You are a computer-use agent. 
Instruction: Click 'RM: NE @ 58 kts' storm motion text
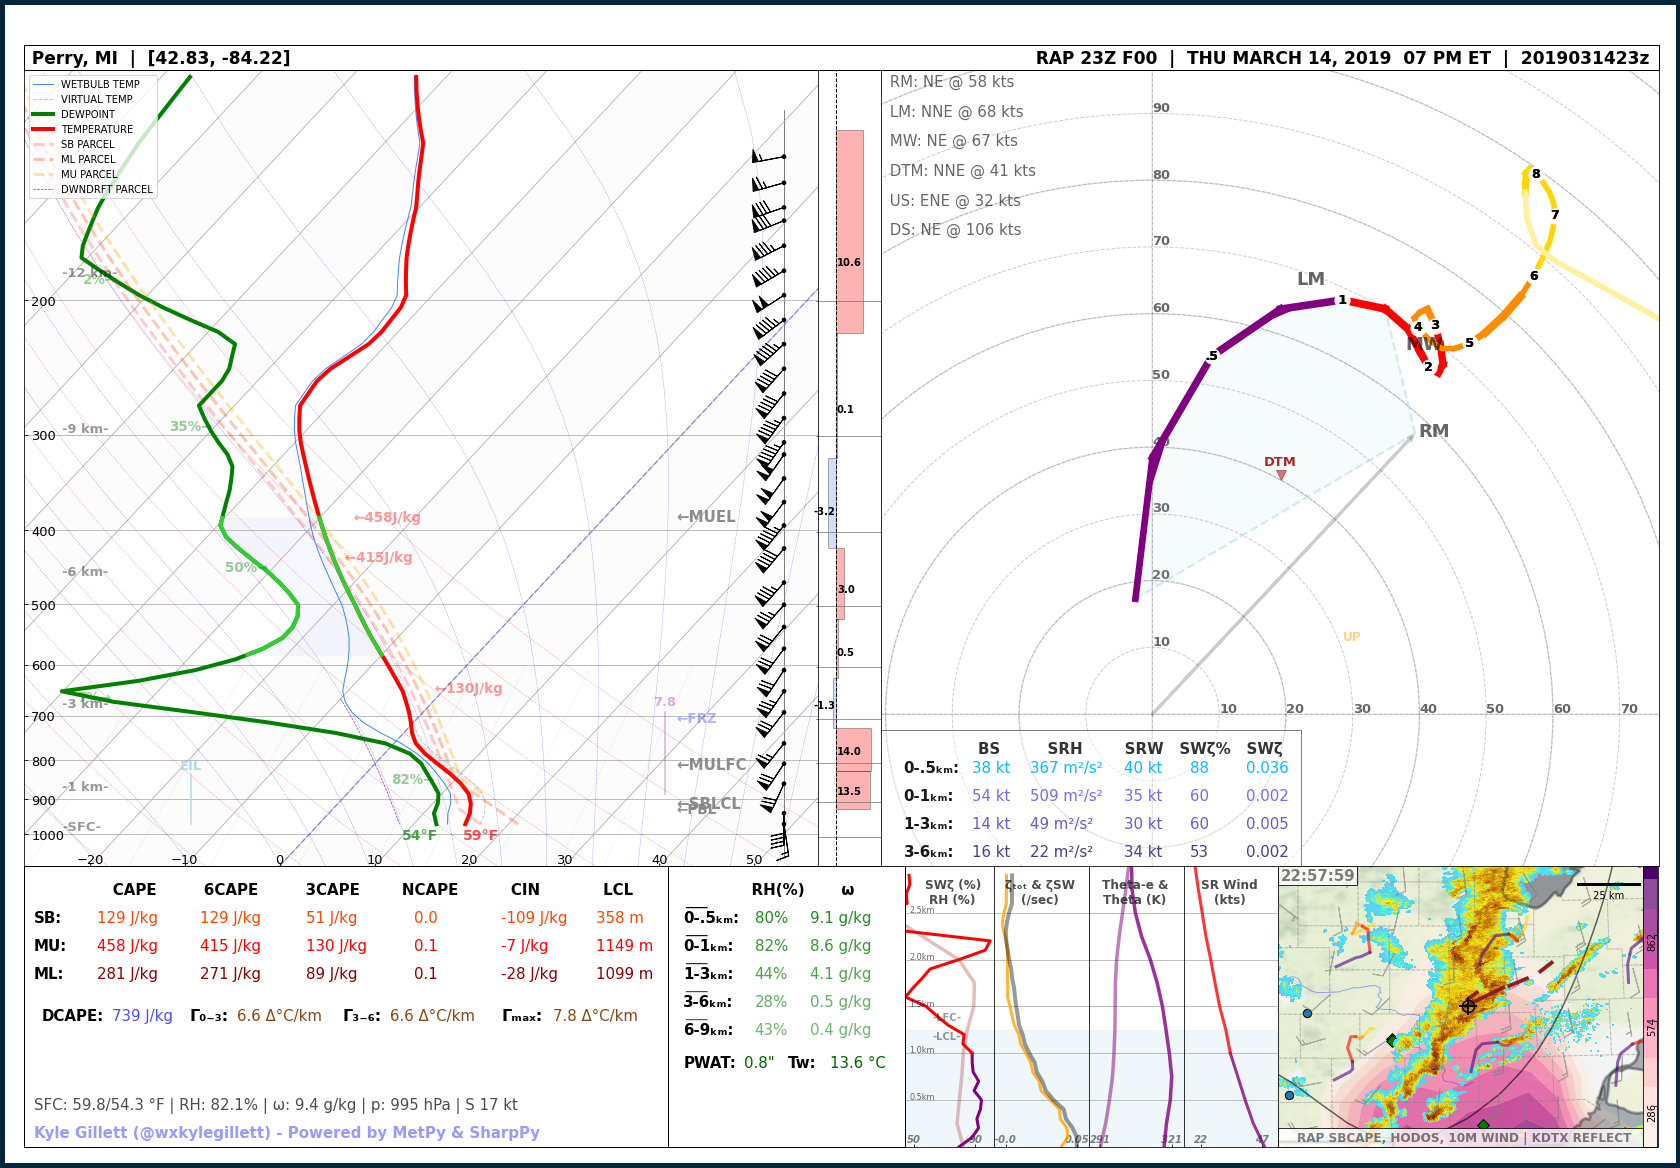tap(952, 82)
